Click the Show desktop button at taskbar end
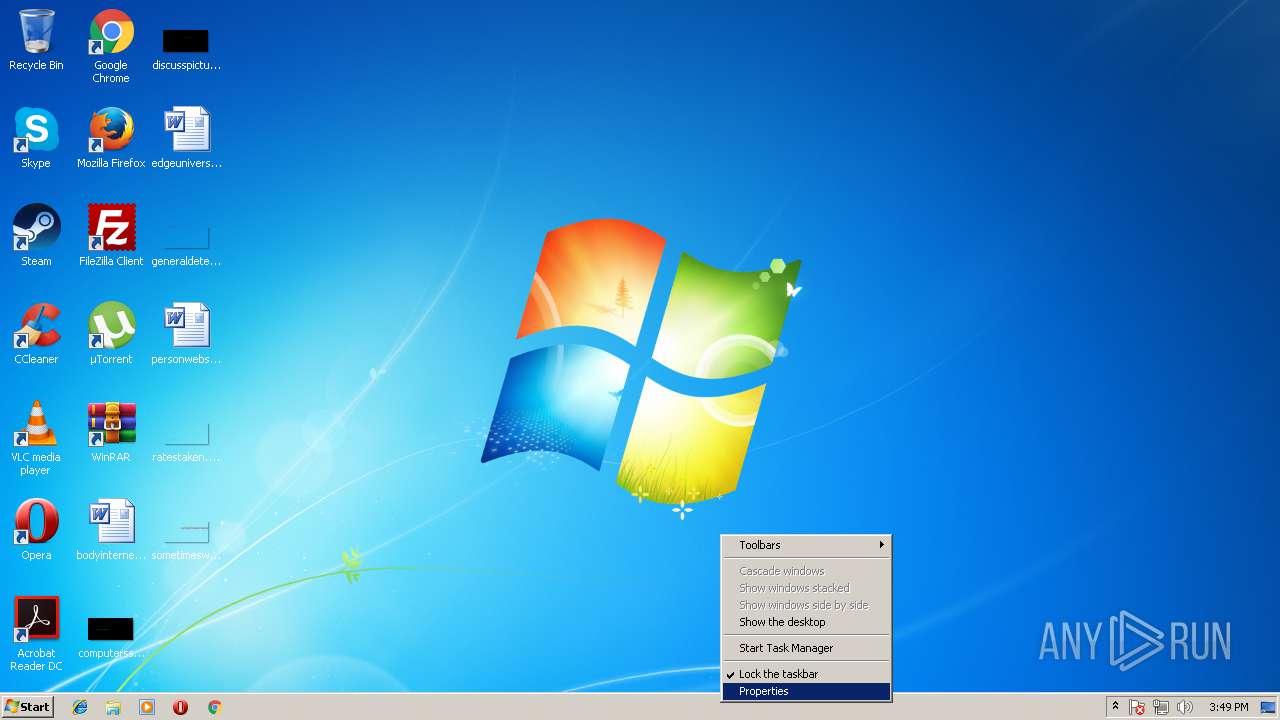Image resolution: width=1280 pixels, height=720 pixels. point(1268,707)
